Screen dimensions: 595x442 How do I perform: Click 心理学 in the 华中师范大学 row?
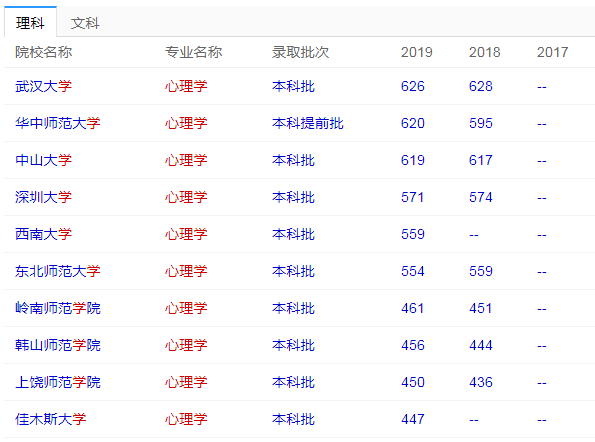(x=186, y=123)
